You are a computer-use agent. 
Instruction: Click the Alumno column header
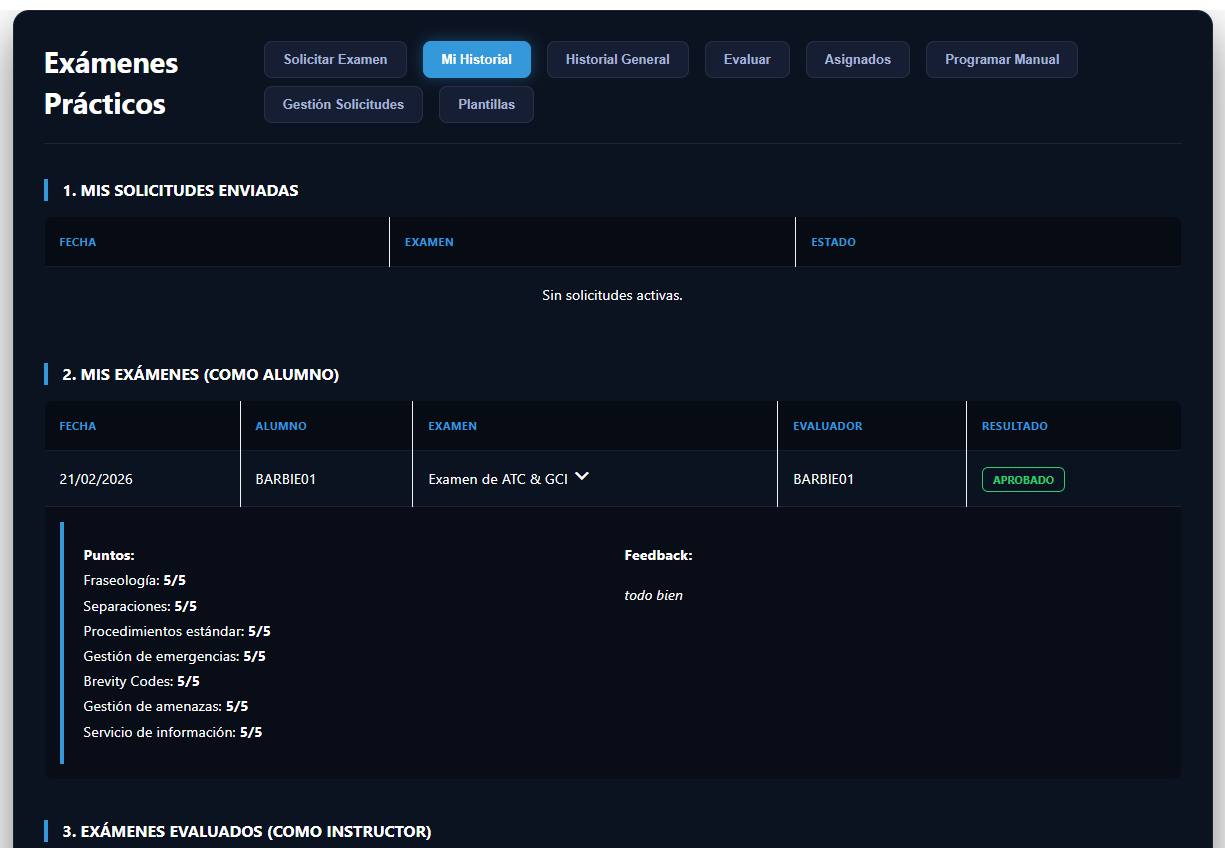click(x=281, y=426)
